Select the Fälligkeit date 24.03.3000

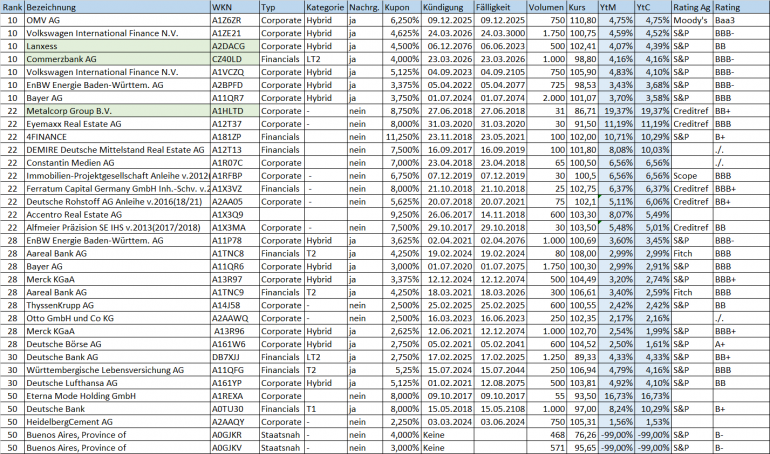click(500, 33)
